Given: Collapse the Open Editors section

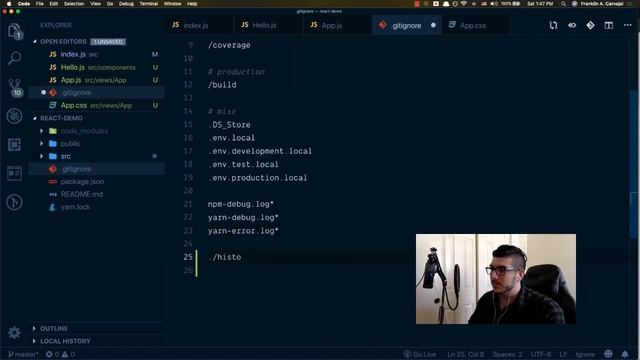Looking at the screenshot, I should tap(35, 42).
